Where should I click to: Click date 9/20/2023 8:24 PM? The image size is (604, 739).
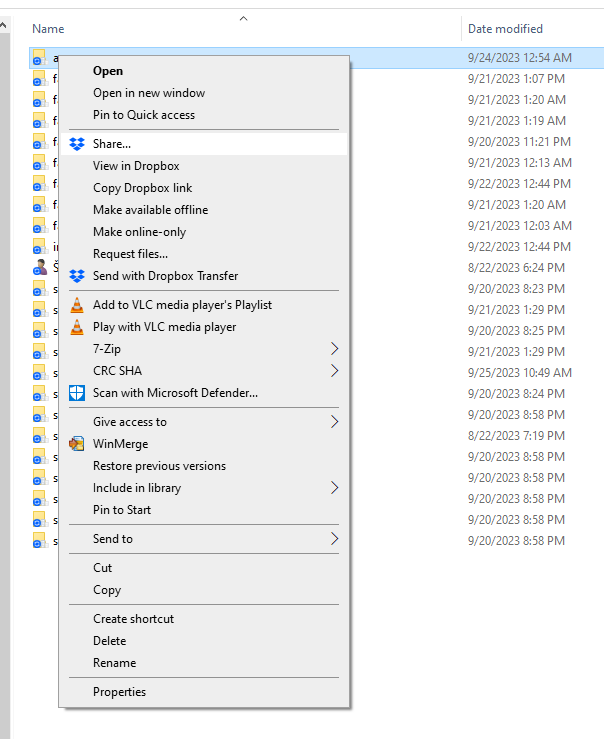pos(516,394)
